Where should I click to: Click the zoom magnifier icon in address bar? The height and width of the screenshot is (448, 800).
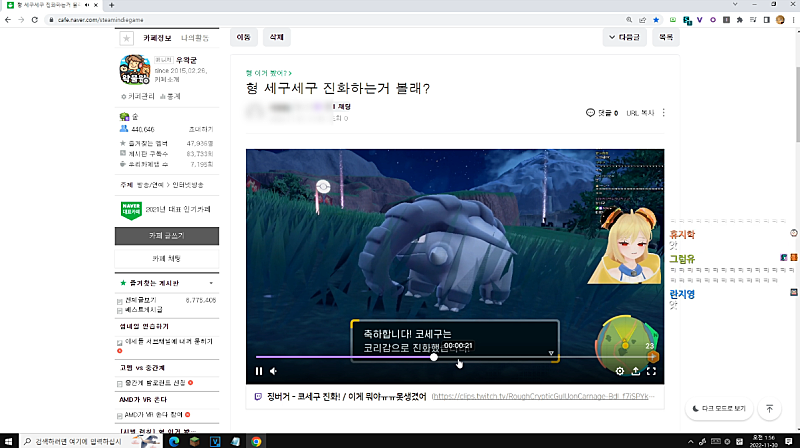point(629,20)
